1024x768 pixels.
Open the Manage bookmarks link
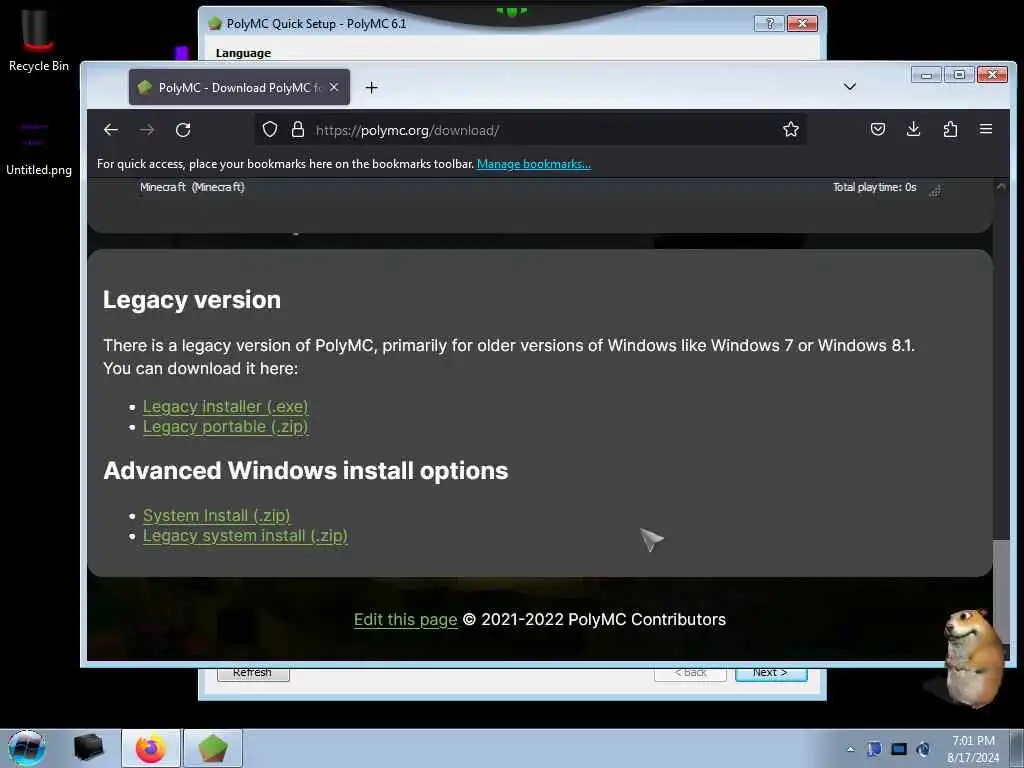(534, 164)
